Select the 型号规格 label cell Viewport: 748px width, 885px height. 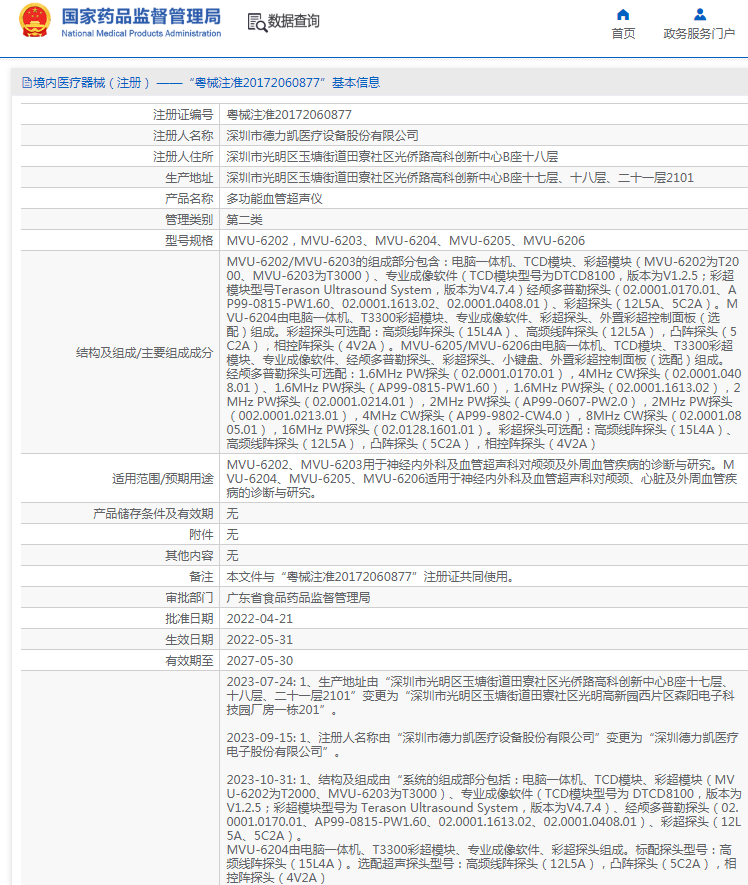tap(189, 240)
